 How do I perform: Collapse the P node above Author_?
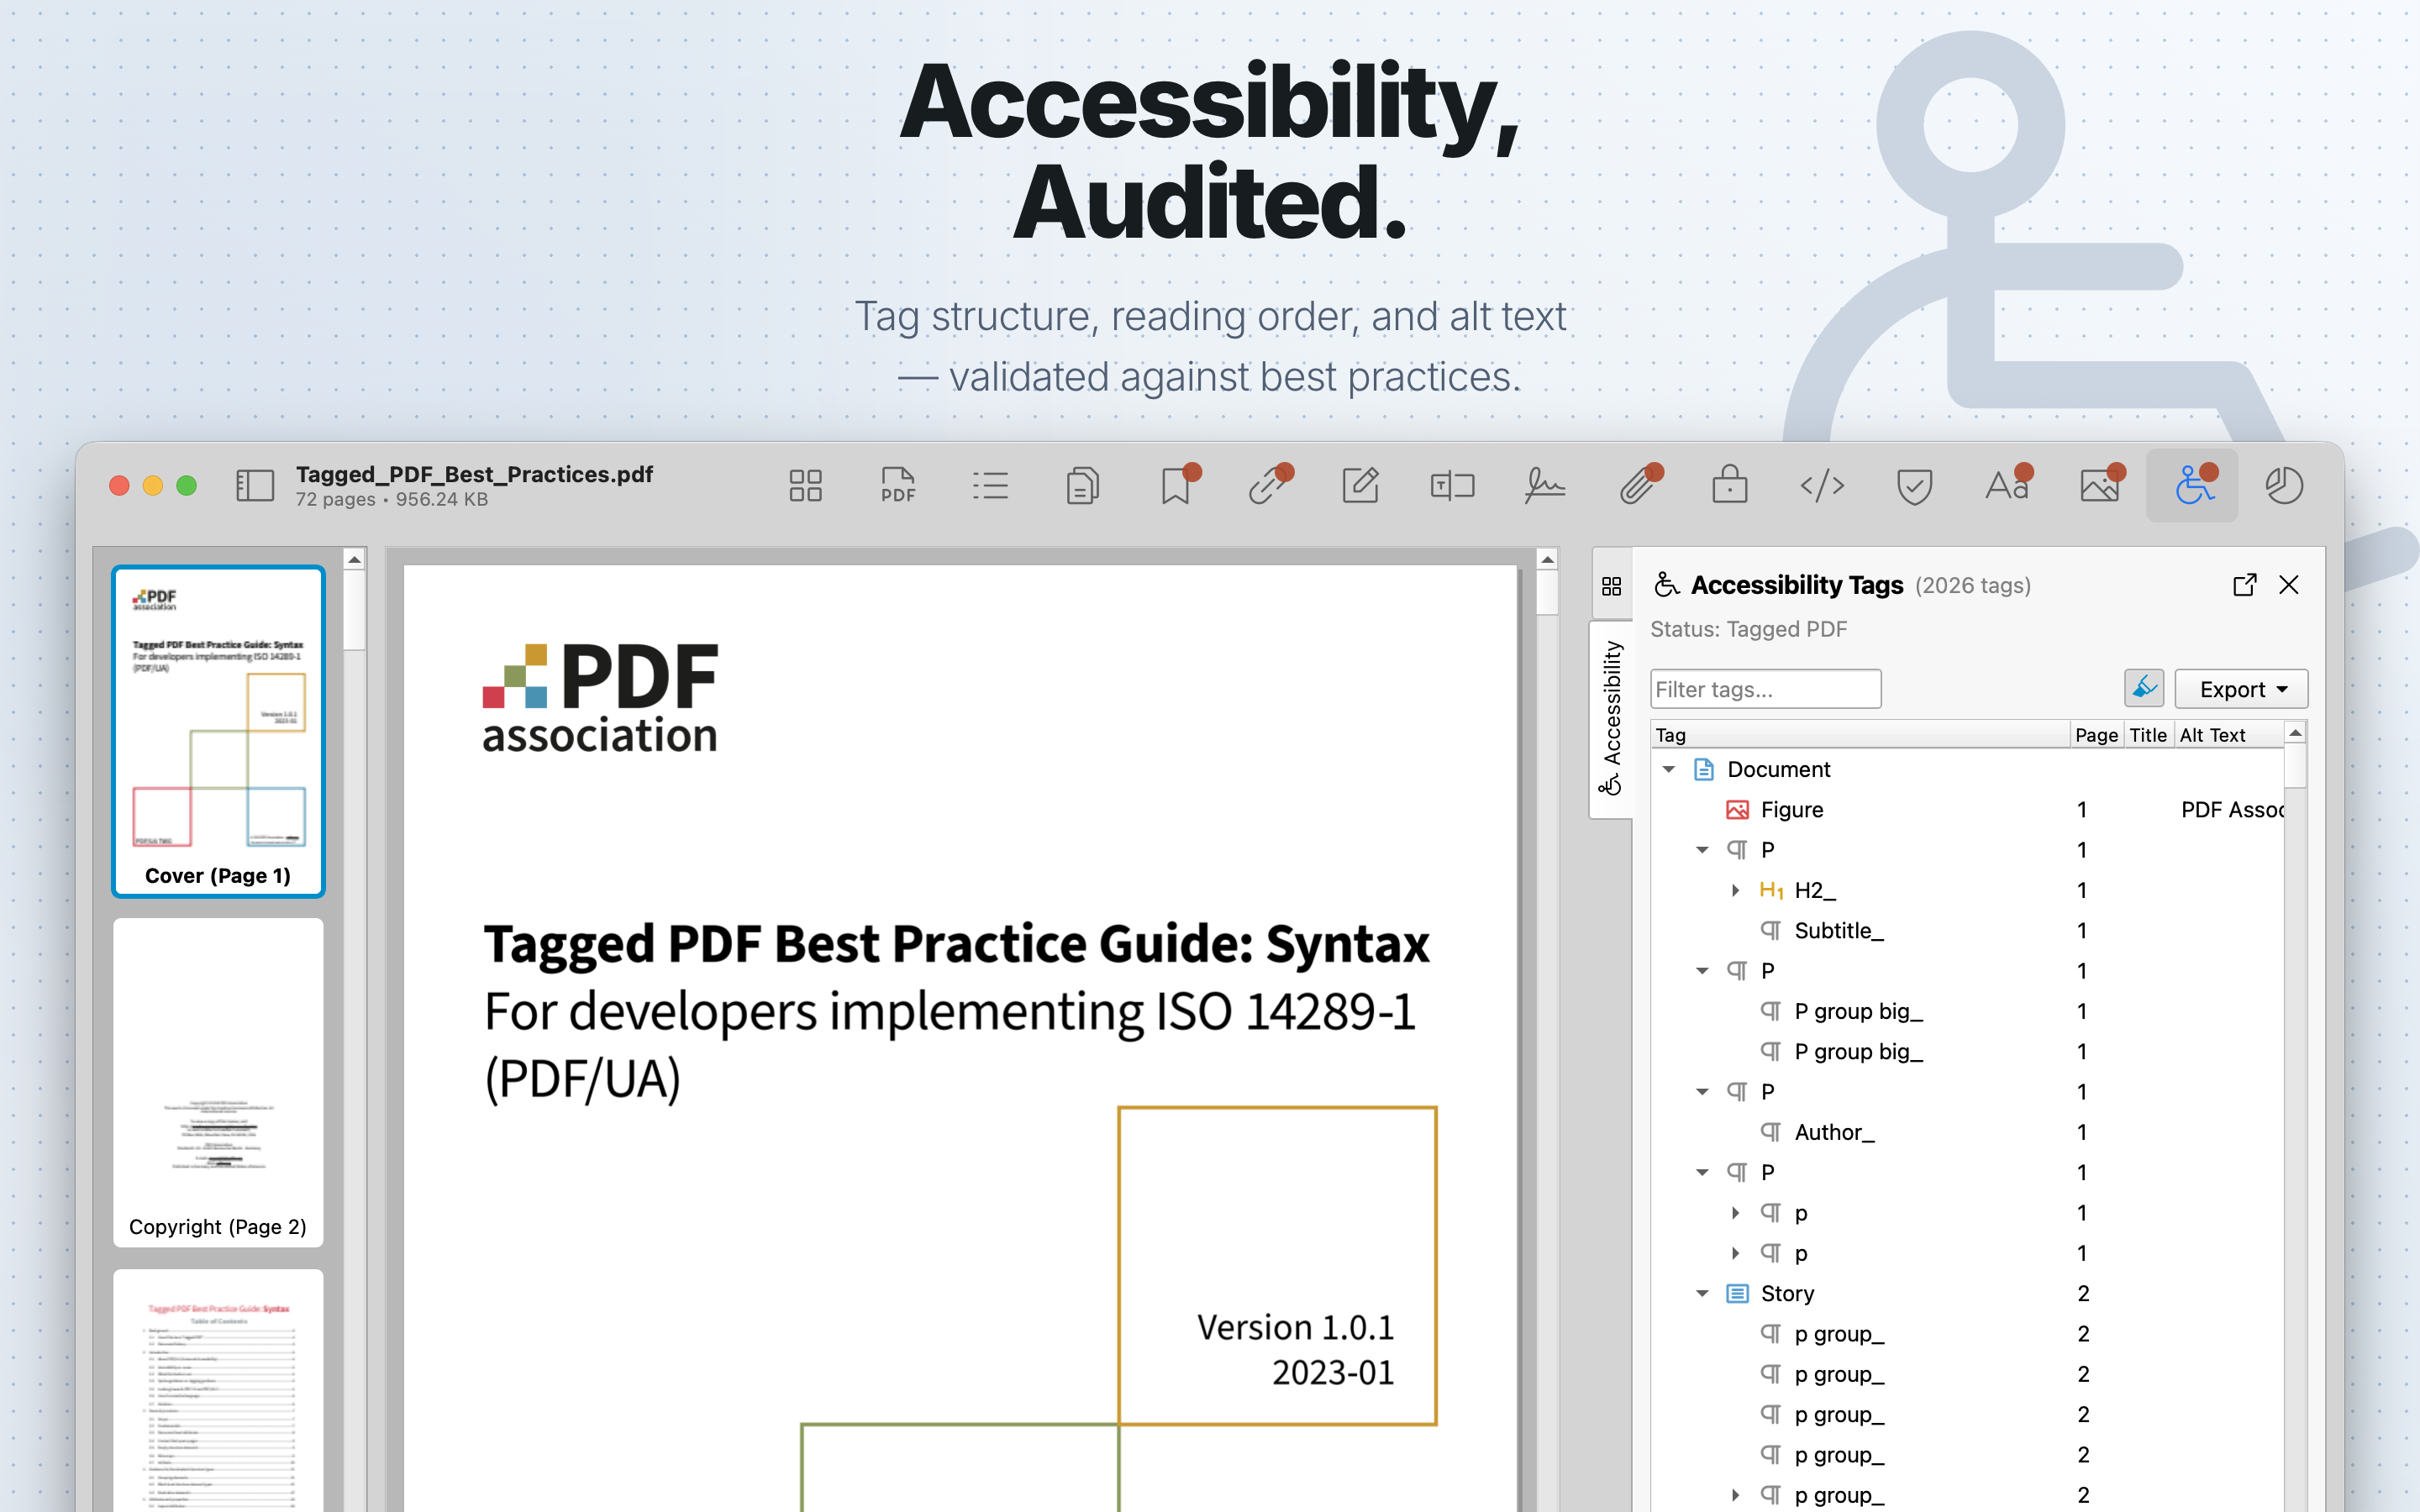click(1702, 1092)
